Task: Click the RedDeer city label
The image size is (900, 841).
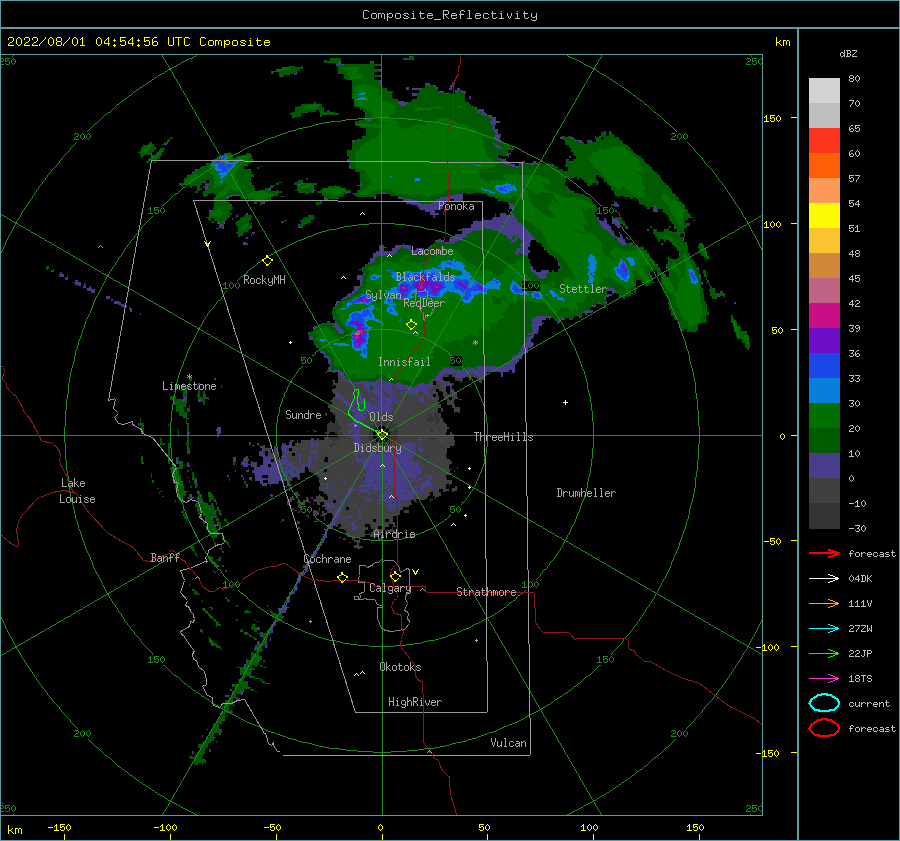Action: pos(424,303)
